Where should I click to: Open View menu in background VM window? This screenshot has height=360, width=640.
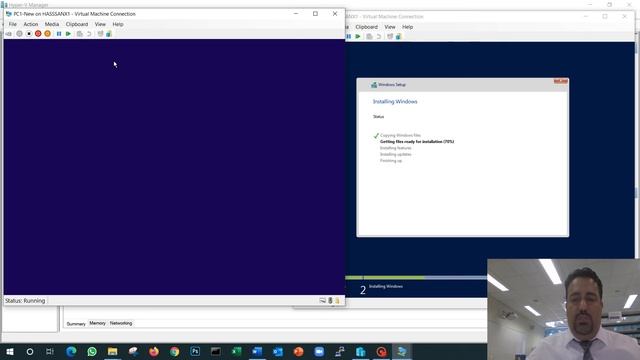(390, 27)
